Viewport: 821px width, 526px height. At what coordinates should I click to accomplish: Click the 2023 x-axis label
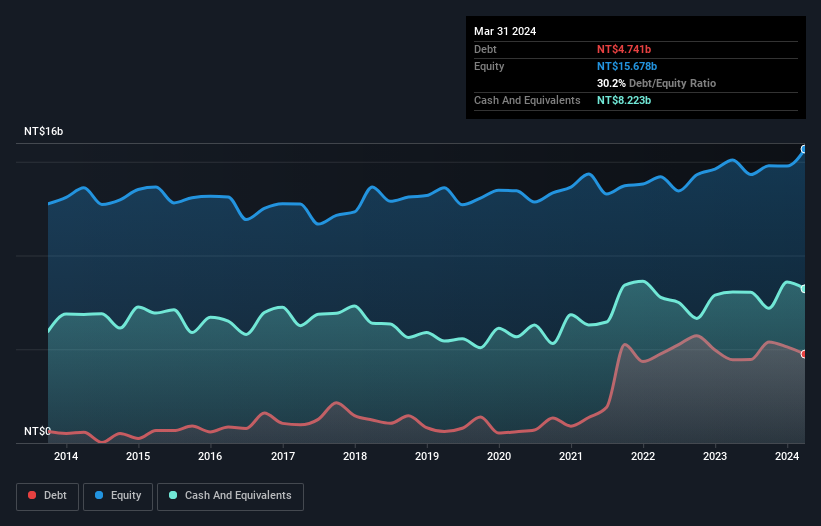tap(715, 456)
